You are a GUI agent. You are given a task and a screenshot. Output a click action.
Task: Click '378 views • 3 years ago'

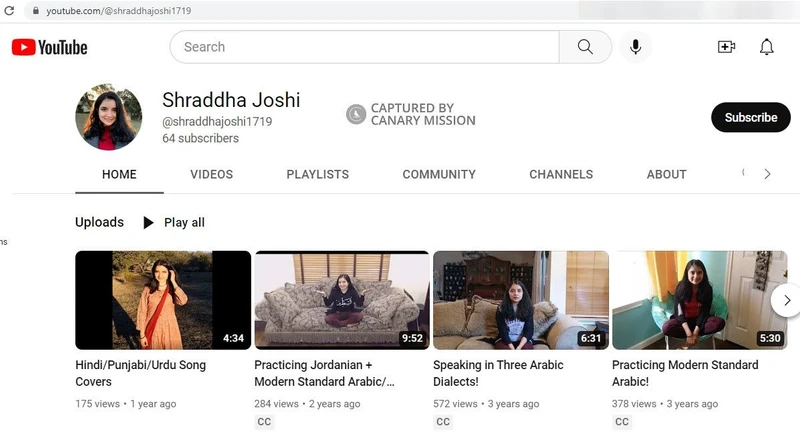point(665,404)
